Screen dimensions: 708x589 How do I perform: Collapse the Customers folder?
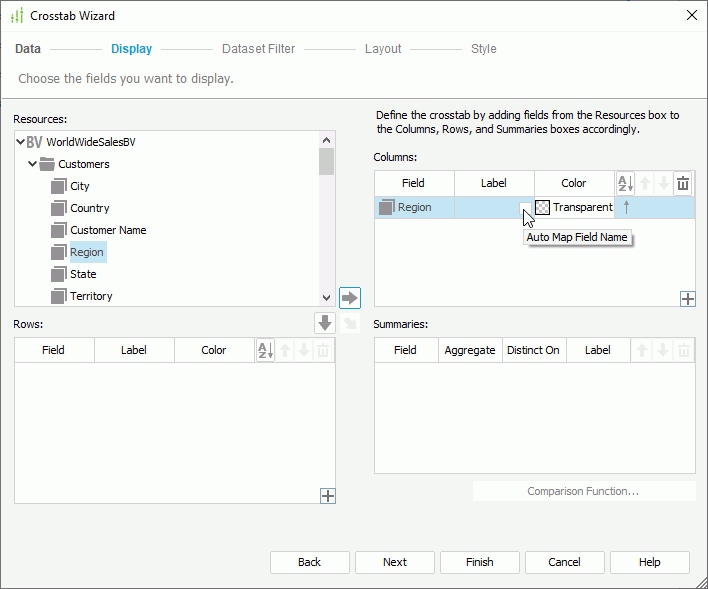click(x=33, y=164)
